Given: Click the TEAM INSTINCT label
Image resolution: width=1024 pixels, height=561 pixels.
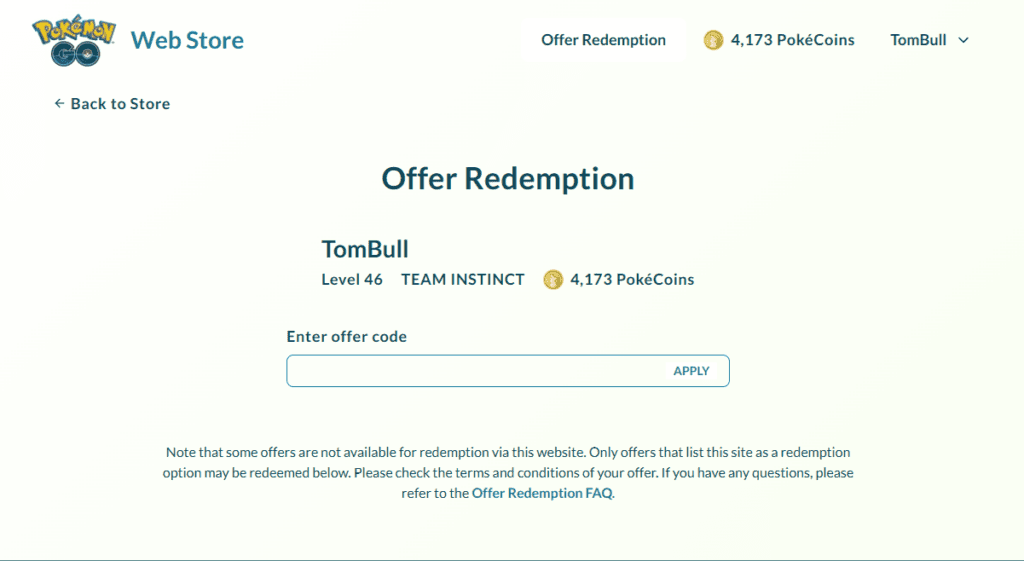Looking at the screenshot, I should click(463, 280).
